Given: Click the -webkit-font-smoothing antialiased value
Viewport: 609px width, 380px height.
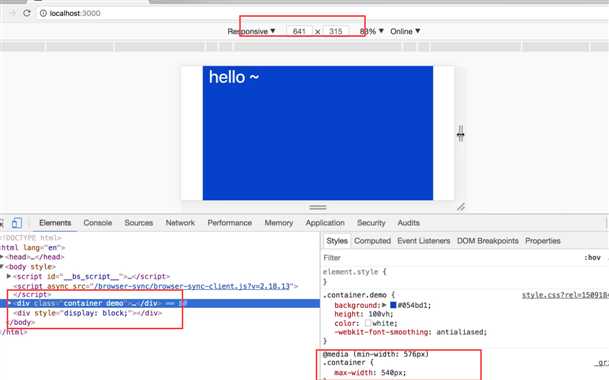Looking at the screenshot, I should click(x=461, y=332).
